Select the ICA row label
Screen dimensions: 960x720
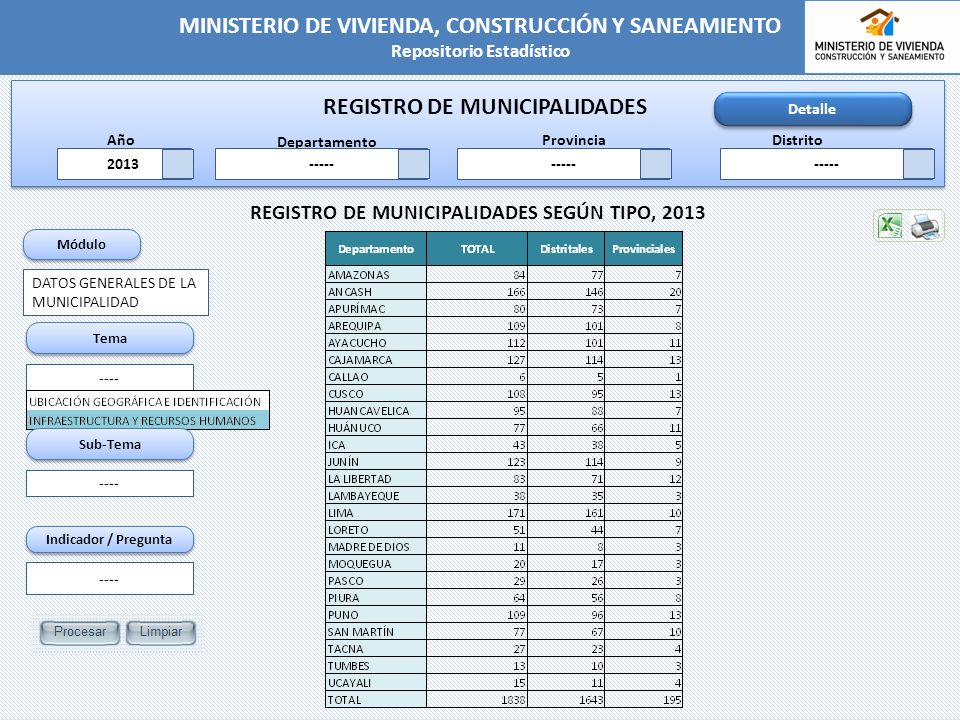(x=376, y=444)
